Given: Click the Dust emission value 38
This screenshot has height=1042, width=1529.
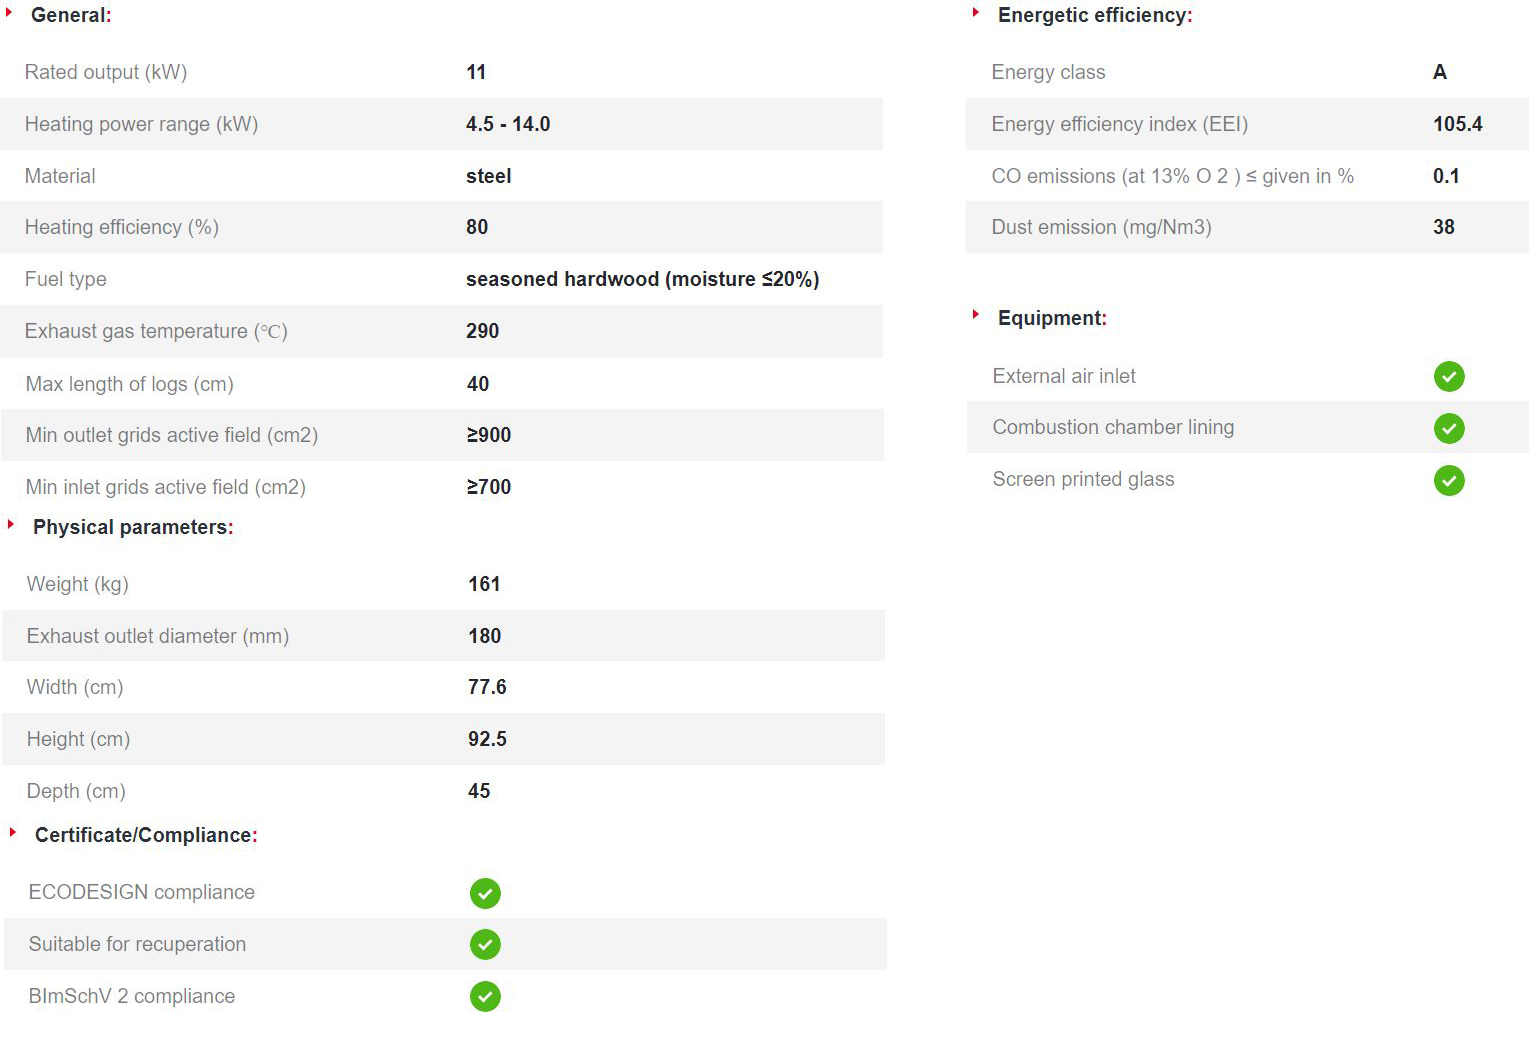Looking at the screenshot, I should (1443, 227).
